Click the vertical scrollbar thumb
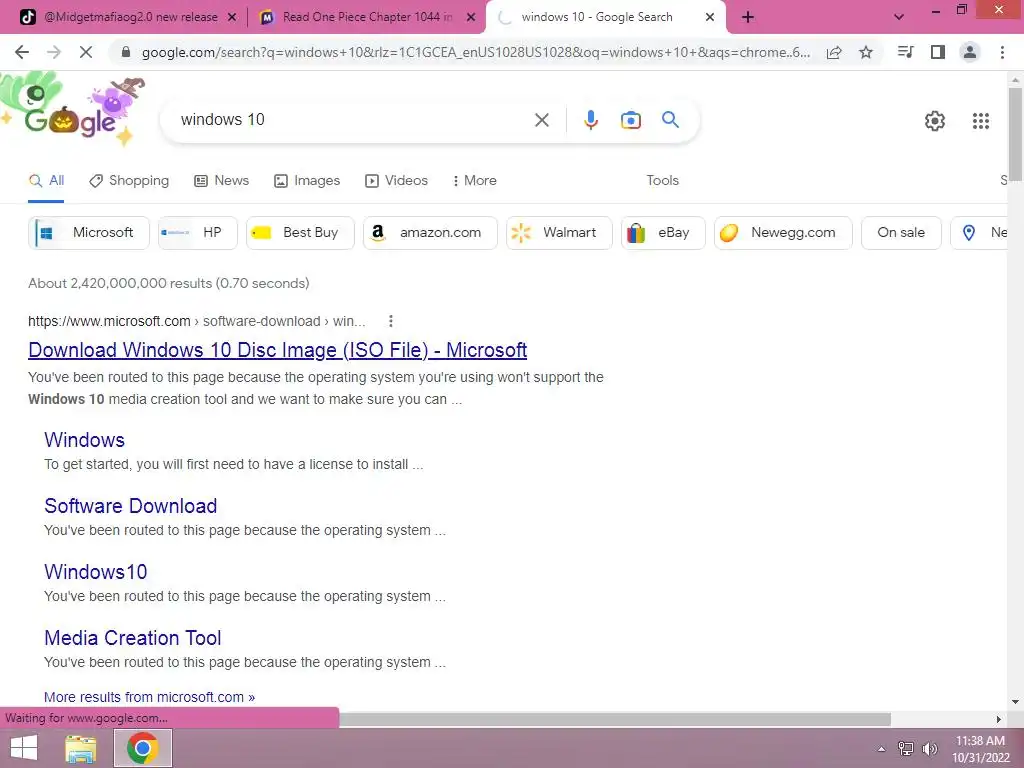The height and width of the screenshot is (768, 1024). tap(1015, 134)
